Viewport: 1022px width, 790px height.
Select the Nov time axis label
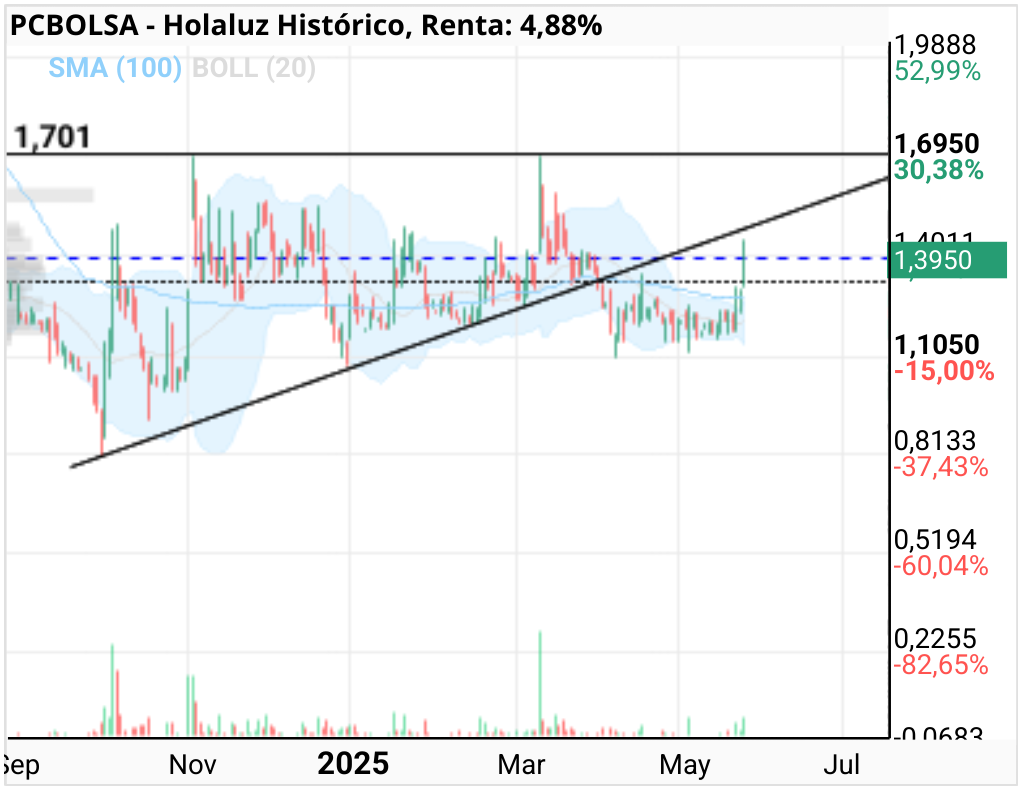[x=192, y=765]
